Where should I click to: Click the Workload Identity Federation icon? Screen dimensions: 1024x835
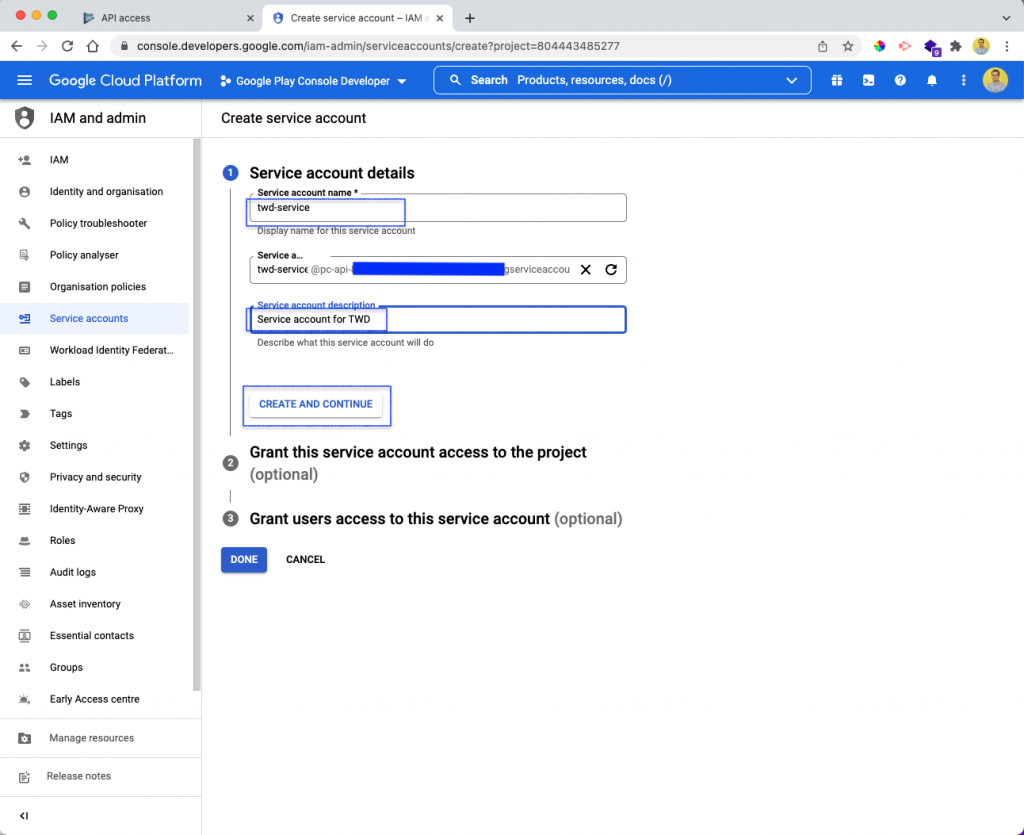pos(24,351)
